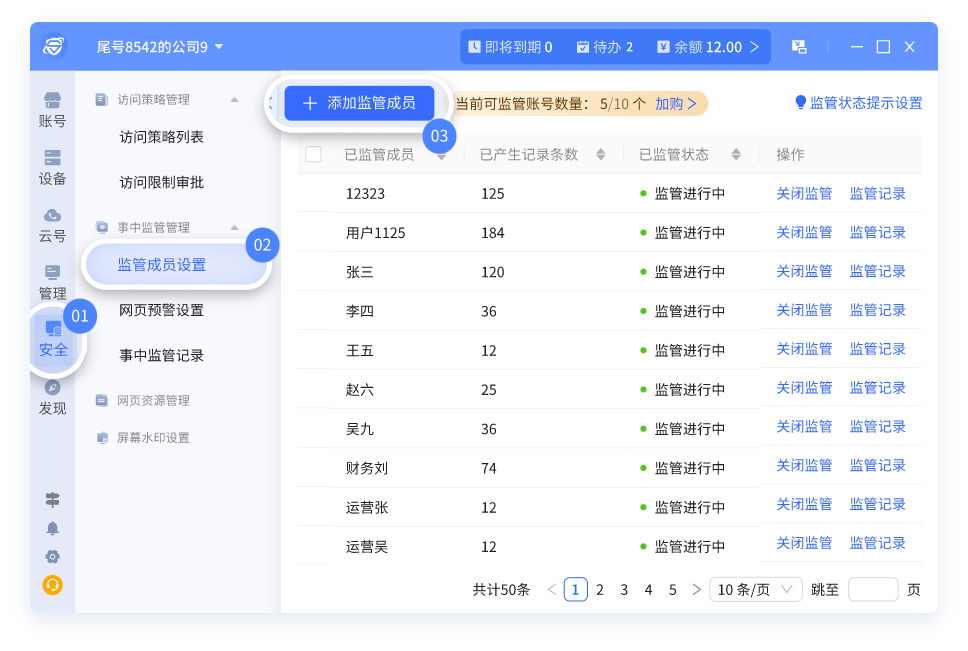The width and height of the screenshot is (968, 651).
Task: Open the 10条/页 page size dropdown
Action: (755, 590)
